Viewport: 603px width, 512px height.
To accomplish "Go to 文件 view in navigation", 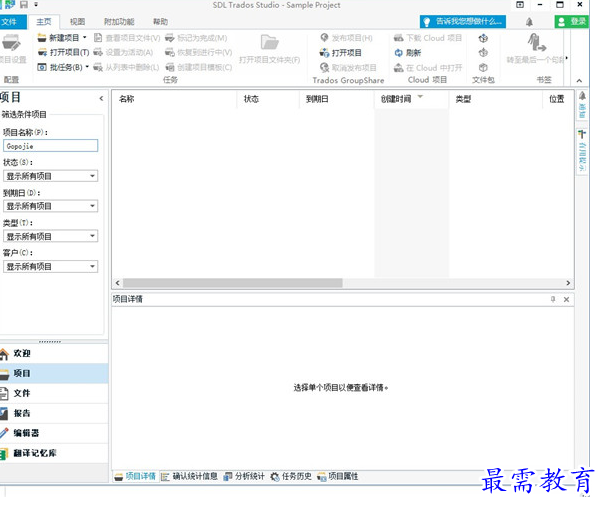I will coord(54,393).
